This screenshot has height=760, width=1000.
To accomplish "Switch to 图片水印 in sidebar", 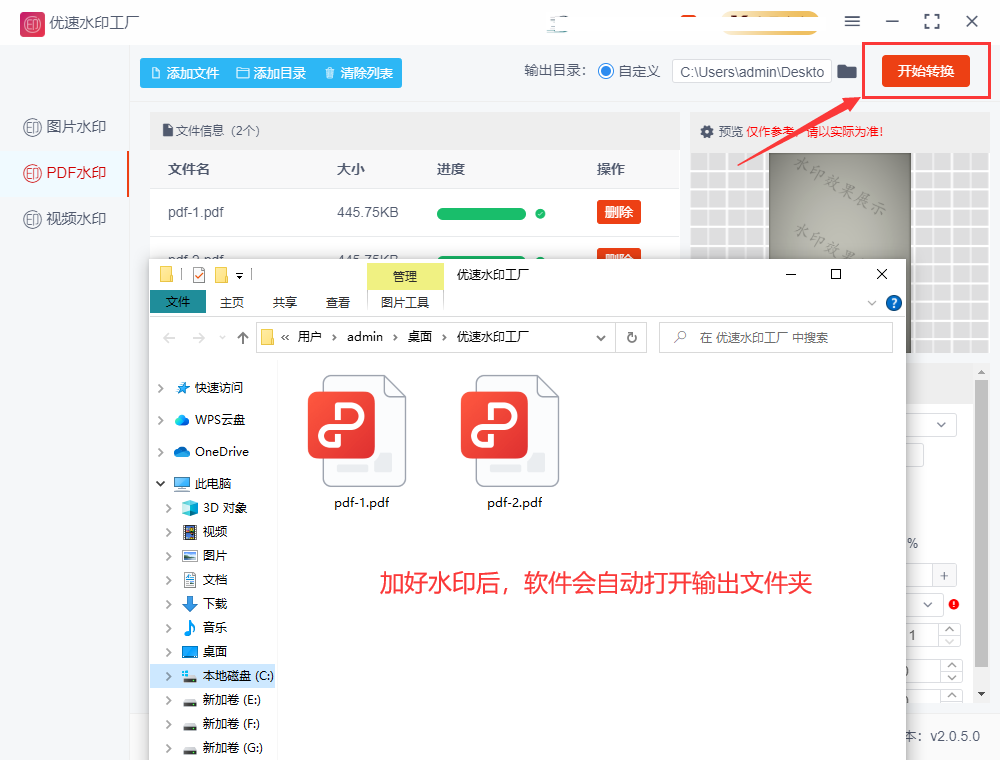I will [x=64, y=127].
